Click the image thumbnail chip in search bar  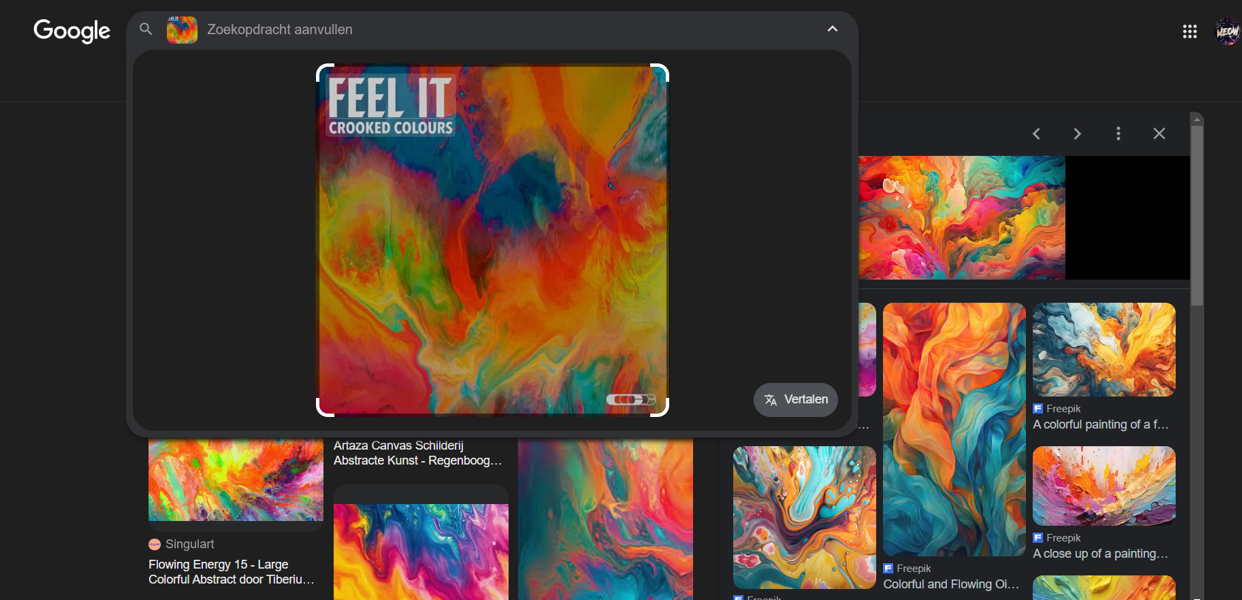click(182, 30)
